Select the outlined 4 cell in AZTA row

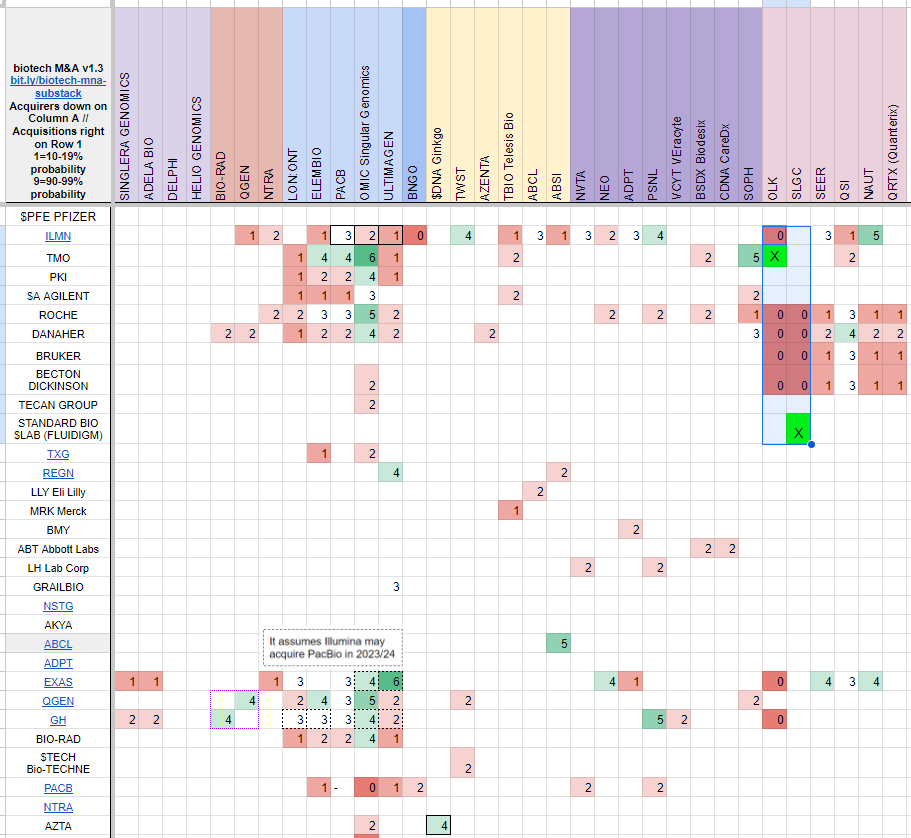438,825
